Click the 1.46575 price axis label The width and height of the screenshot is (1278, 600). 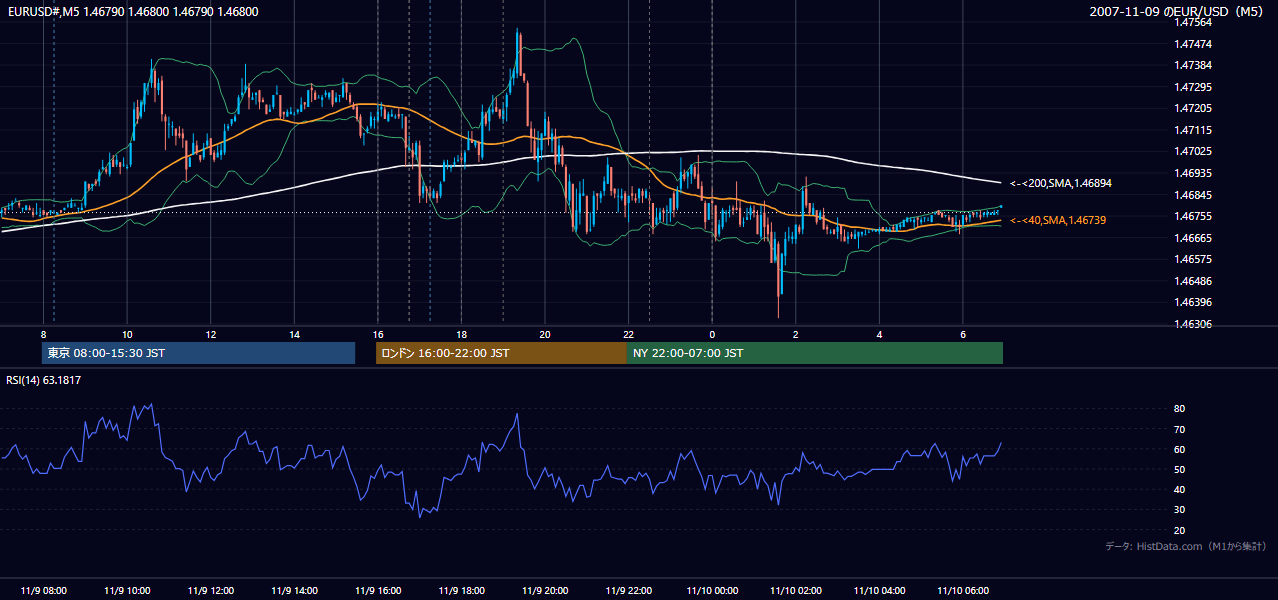pyautogui.click(x=1193, y=259)
